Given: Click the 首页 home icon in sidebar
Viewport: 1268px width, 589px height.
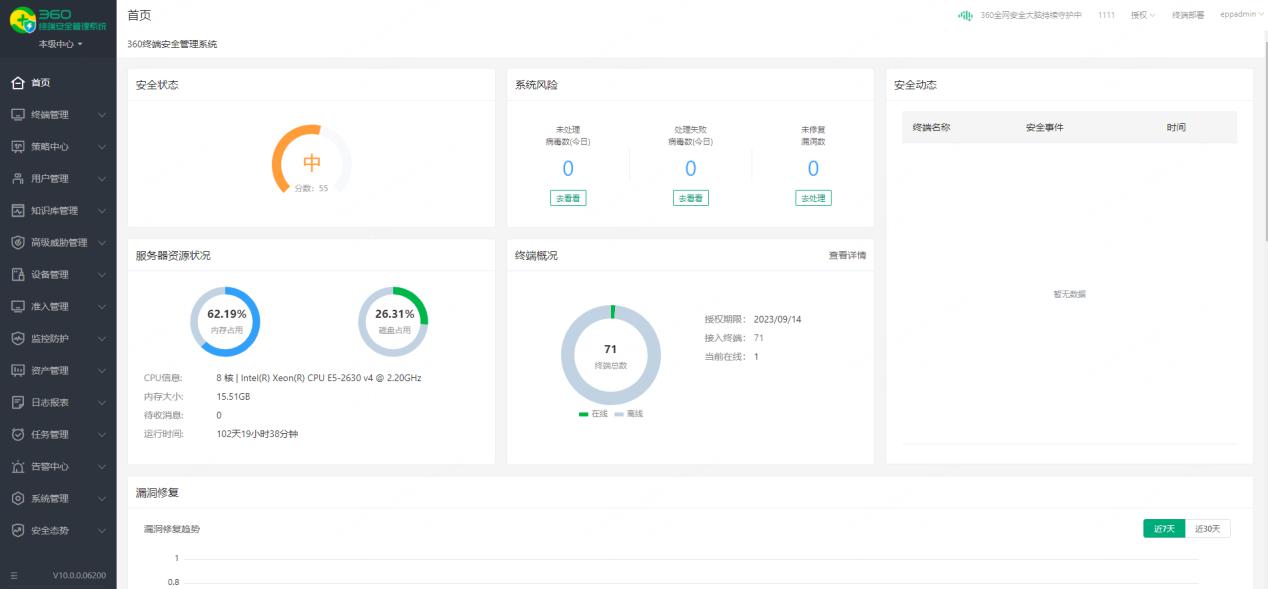Looking at the screenshot, I should pyautogui.click(x=17, y=83).
